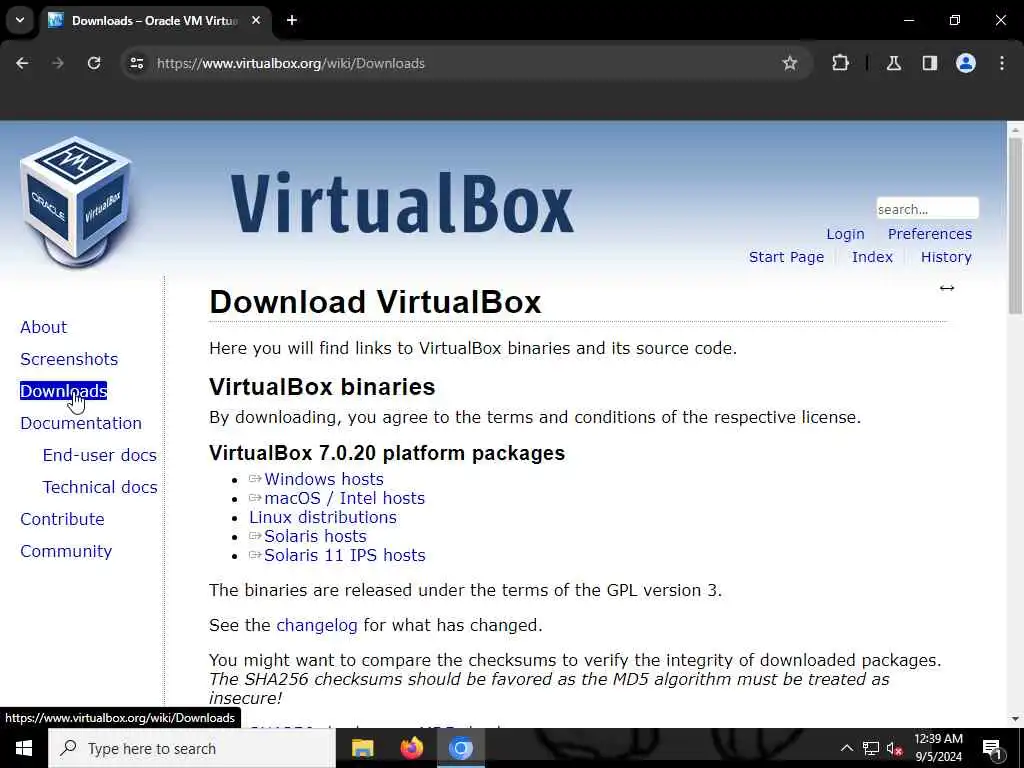Open the History link
The height and width of the screenshot is (768, 1024).
946,257
